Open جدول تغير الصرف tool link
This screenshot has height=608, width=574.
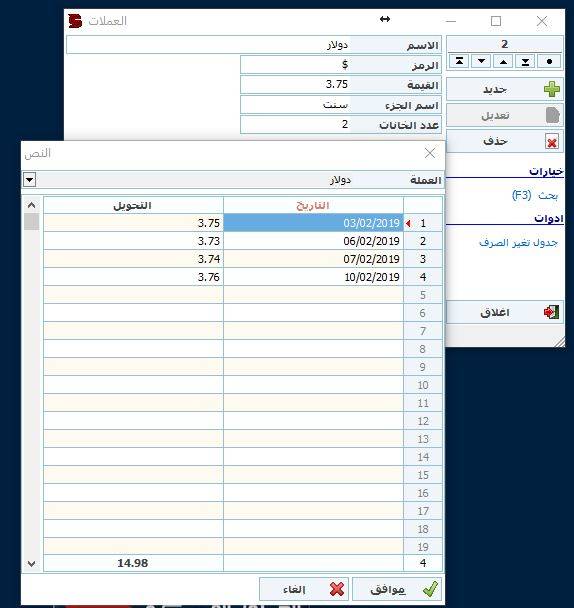pos(519,243)
